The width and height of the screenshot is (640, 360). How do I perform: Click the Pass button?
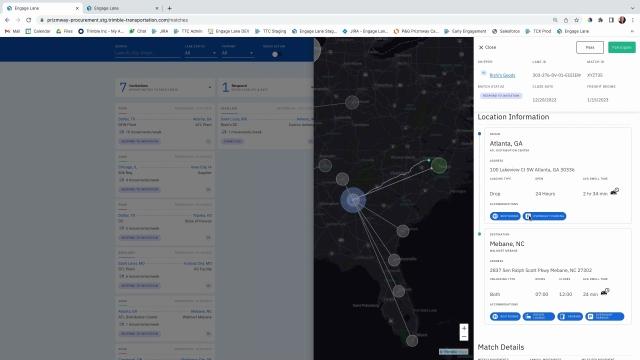click(590, 47)
